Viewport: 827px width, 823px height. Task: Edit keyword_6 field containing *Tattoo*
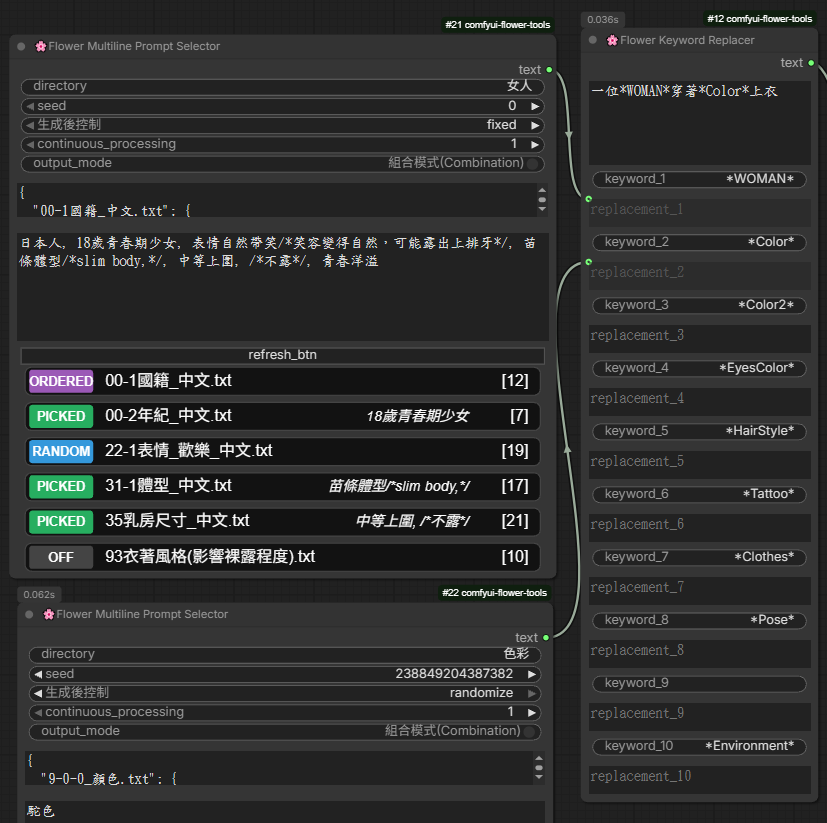pyautogui.click(x=699, y=494)
